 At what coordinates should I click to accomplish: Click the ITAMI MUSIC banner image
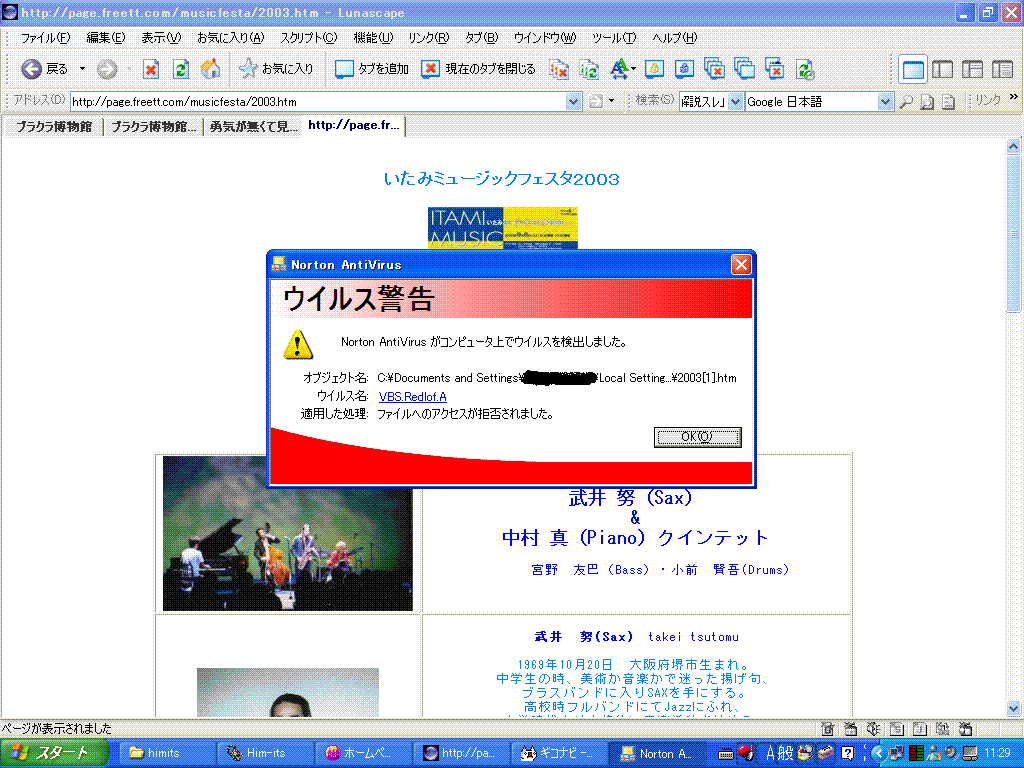[x=503, y=228]
